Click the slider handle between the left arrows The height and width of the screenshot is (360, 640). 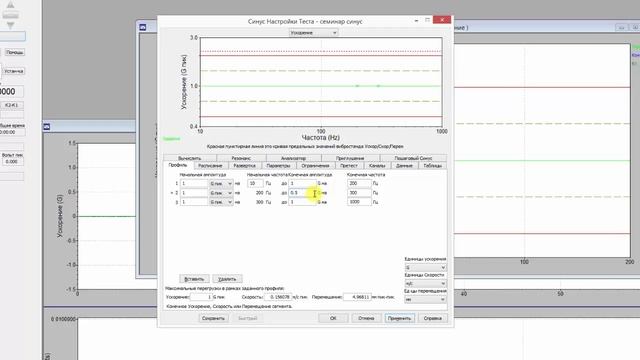click(11, 15)
